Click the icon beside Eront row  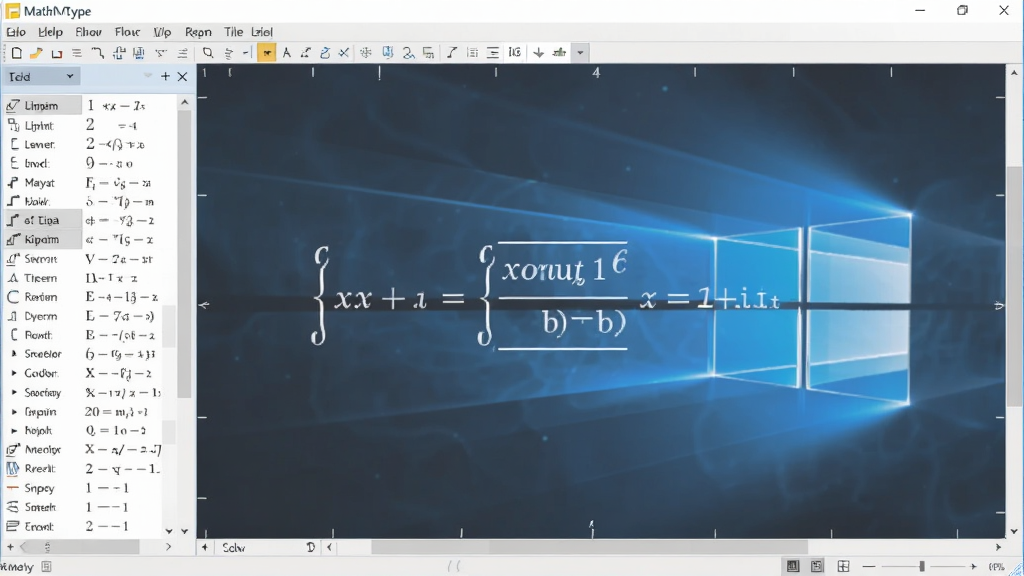click(x=12, y=526)
